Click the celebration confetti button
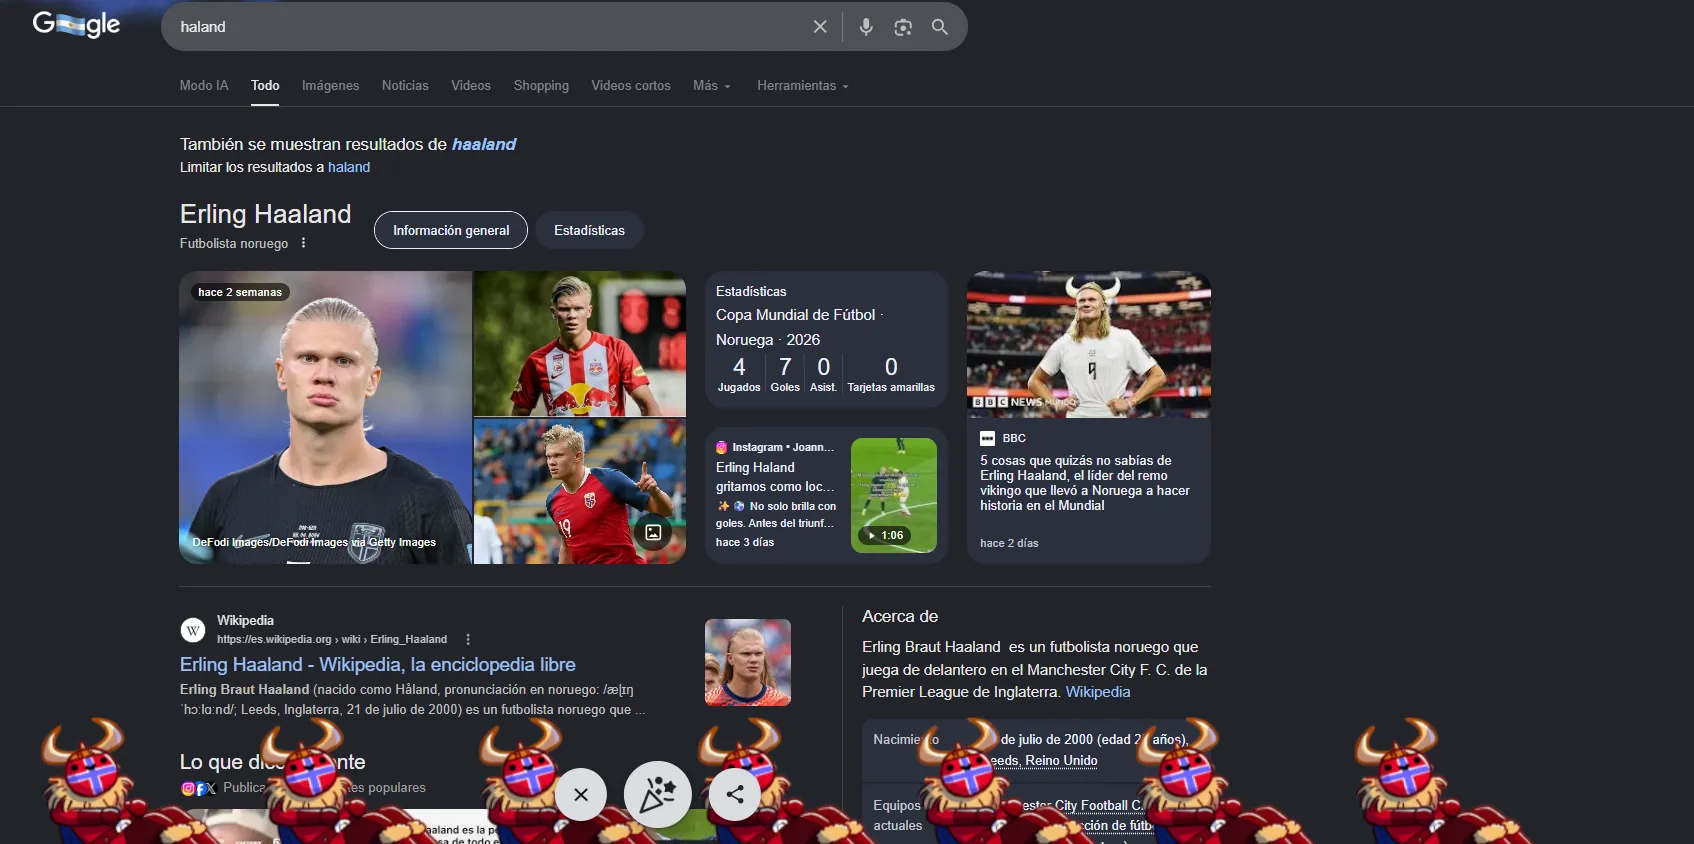This screenshot has height=844, width=1694. (658, 795)
